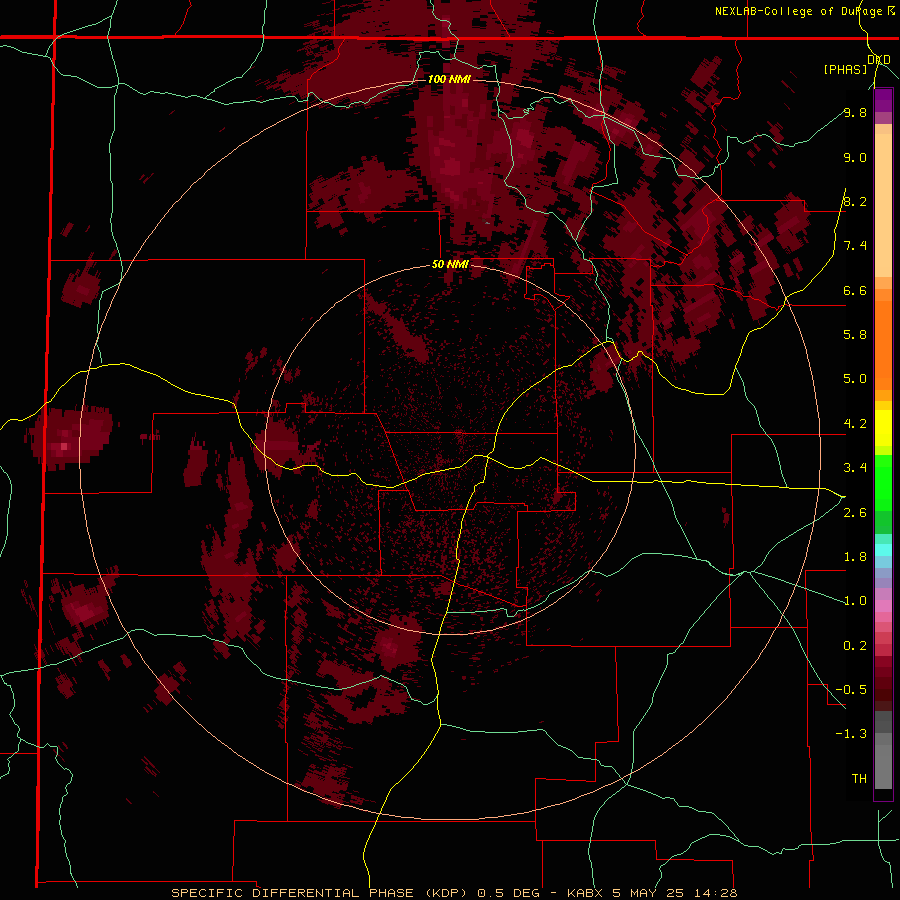
Task: Click the 6.6 legend value
Action: 855,290
